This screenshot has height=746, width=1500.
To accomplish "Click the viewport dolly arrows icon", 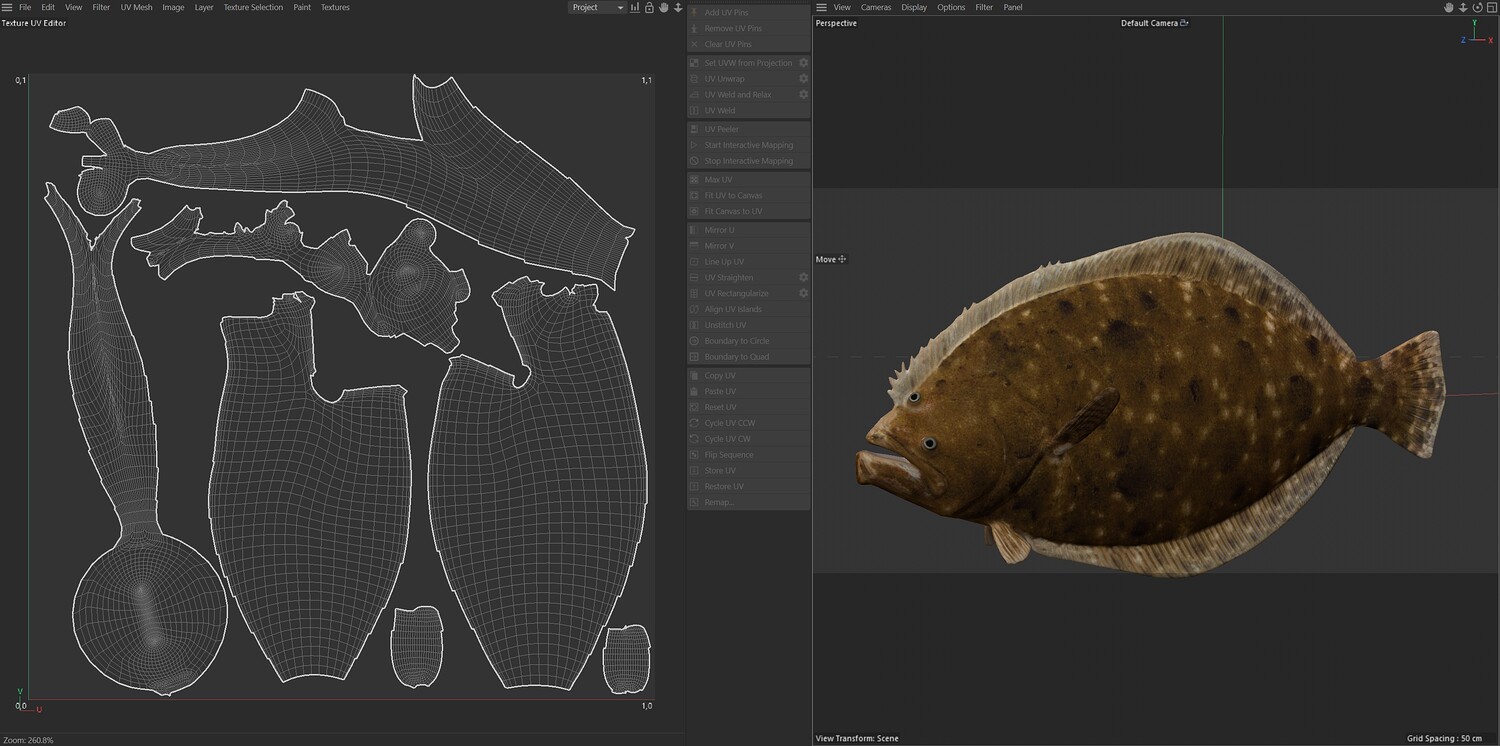I will [x=1463, y=7].
